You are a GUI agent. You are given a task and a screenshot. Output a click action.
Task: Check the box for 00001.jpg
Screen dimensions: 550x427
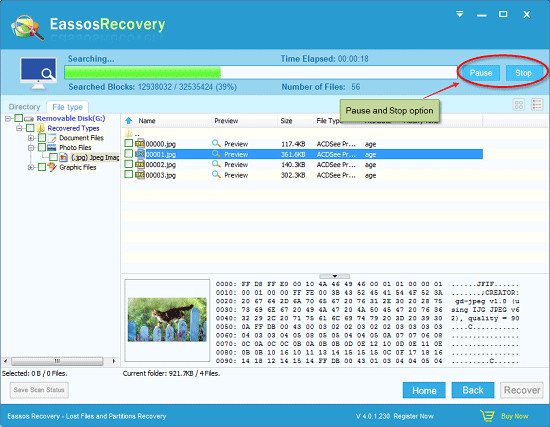pos(129,154)
